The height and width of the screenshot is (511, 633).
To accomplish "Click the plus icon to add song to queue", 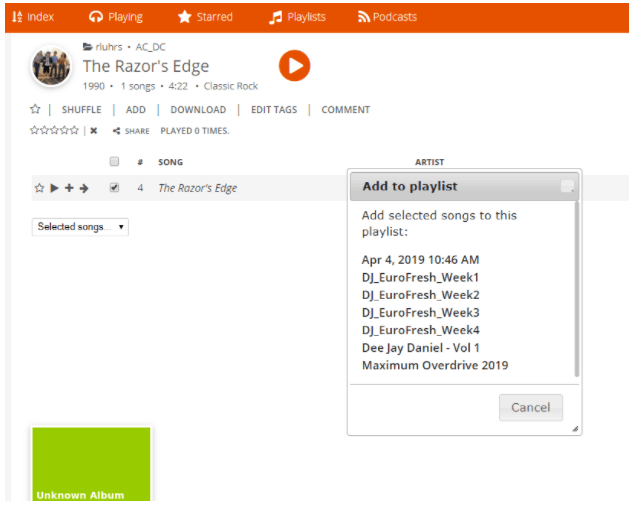I will click(x=69, y=188).
